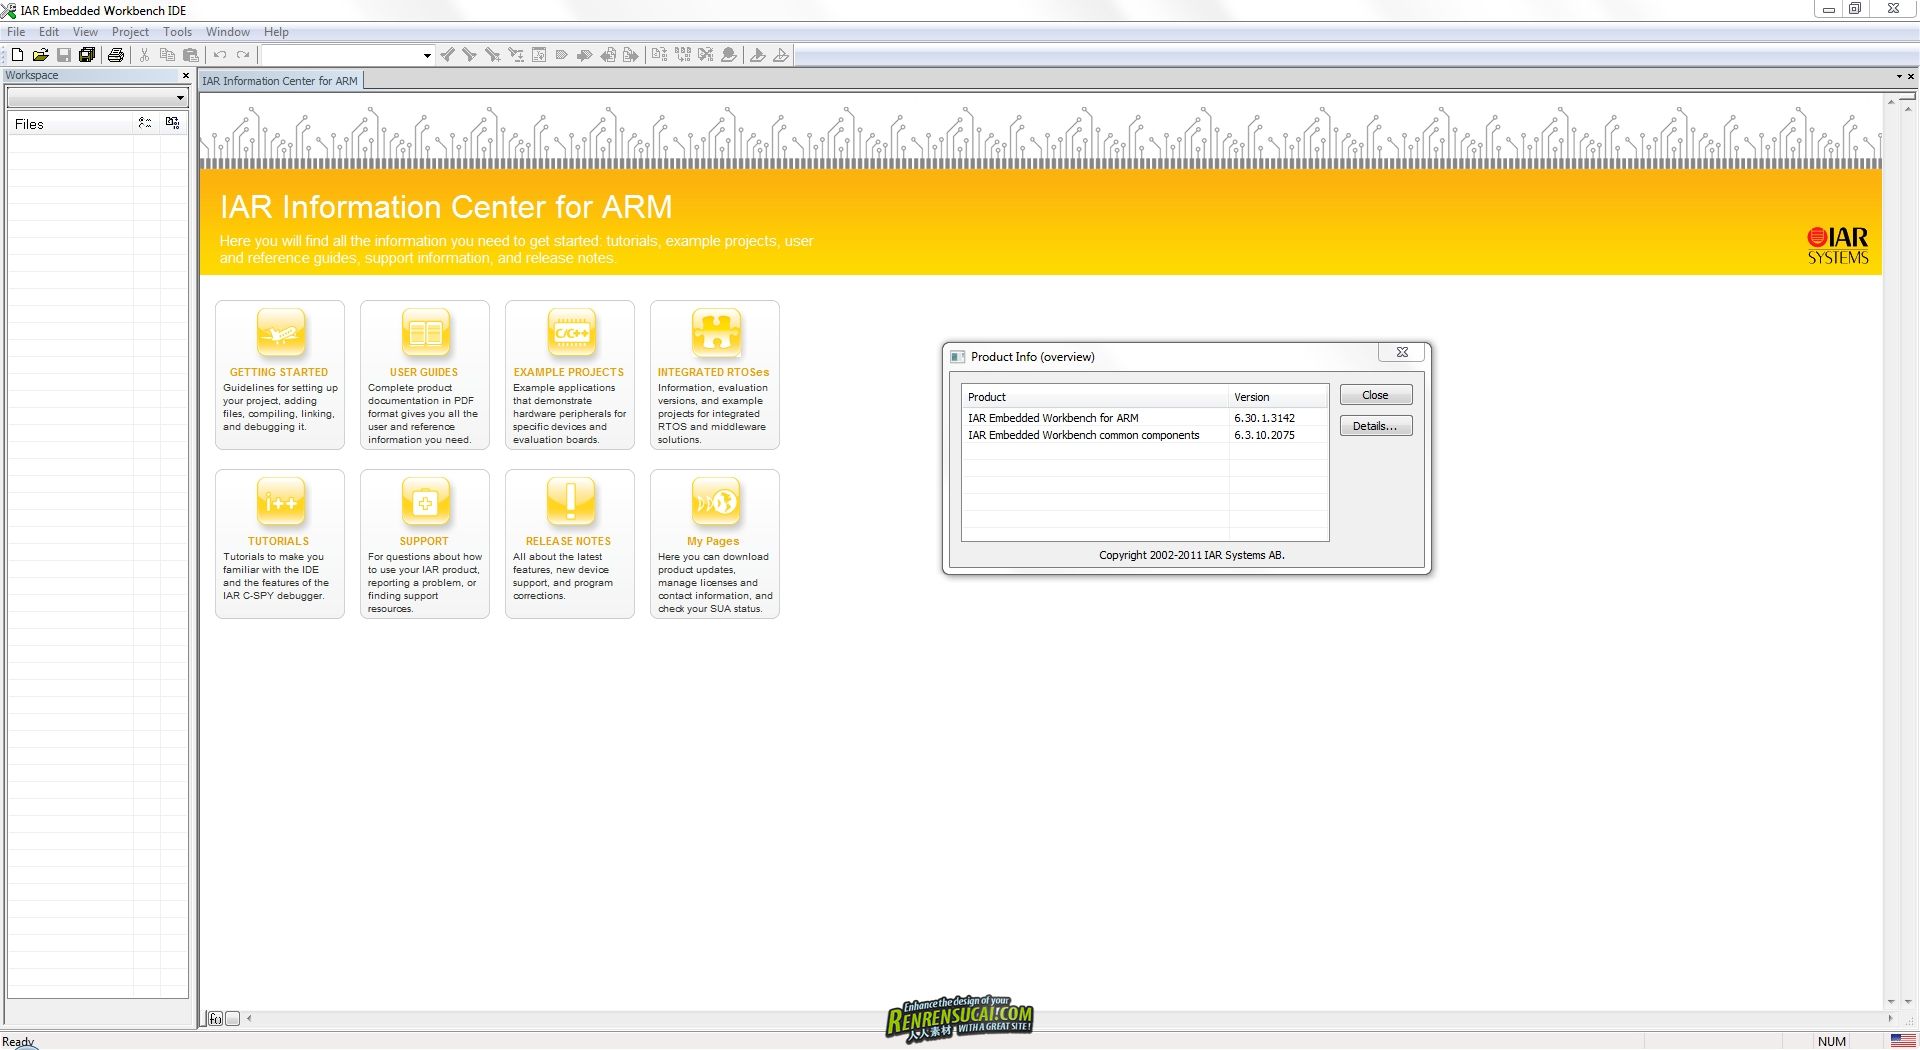This screenshot has width=1920, height=1050.
Task: Open the Tools menu
Action: 177,32
